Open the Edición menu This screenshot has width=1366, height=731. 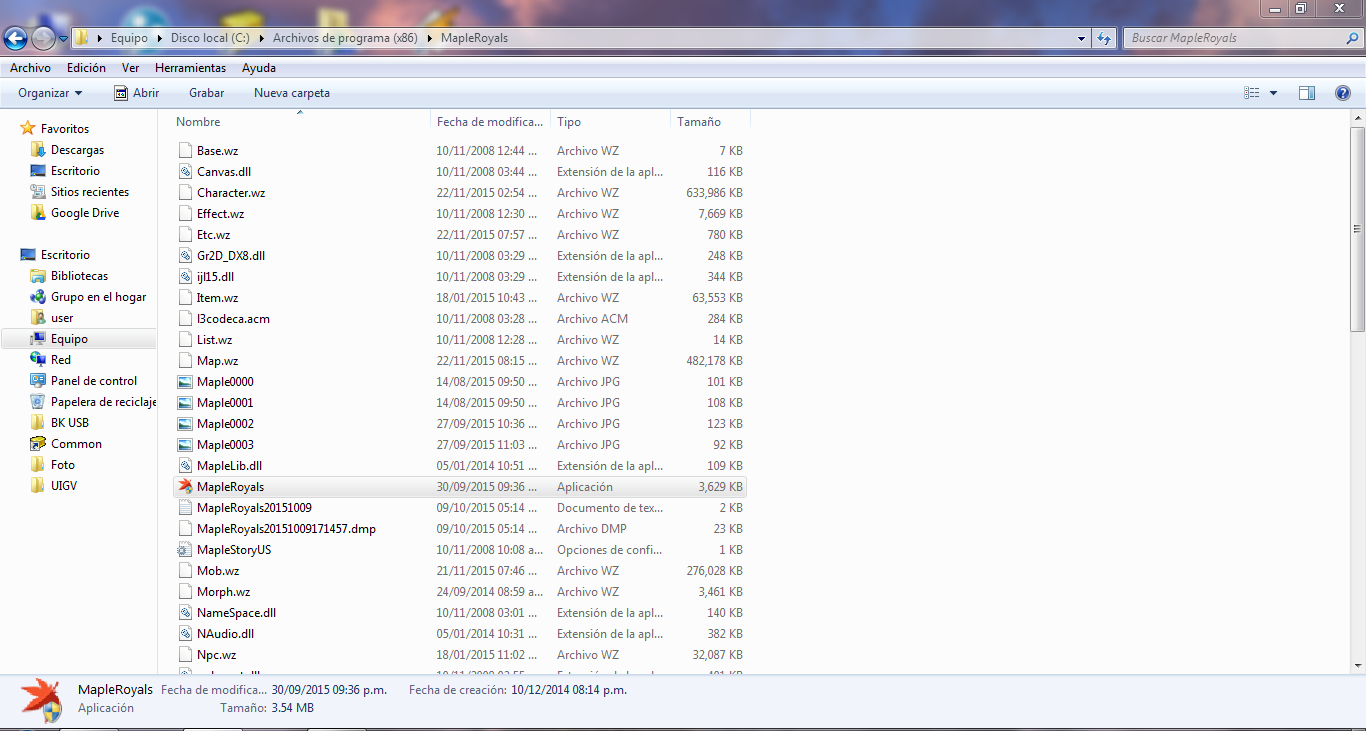(86, 68)
